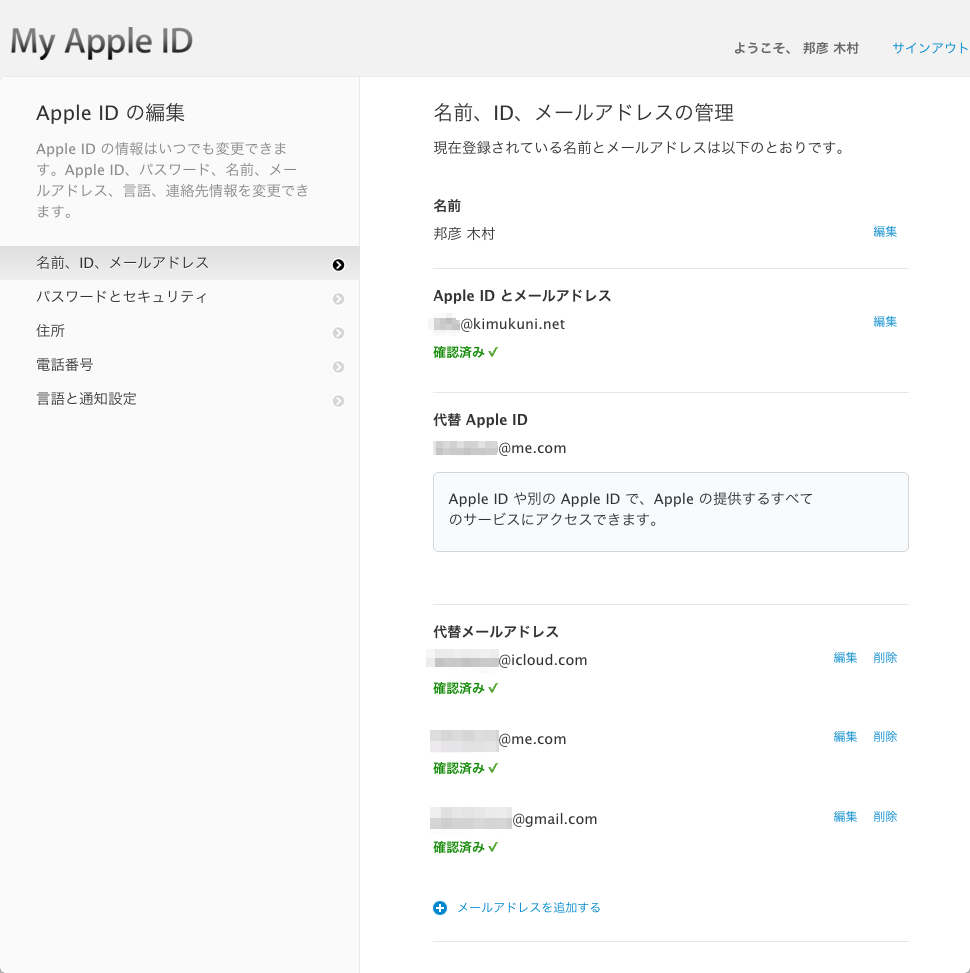Click the @me.com address under 代替 Apple ID
Screen dimensions: 970x973
500,448
